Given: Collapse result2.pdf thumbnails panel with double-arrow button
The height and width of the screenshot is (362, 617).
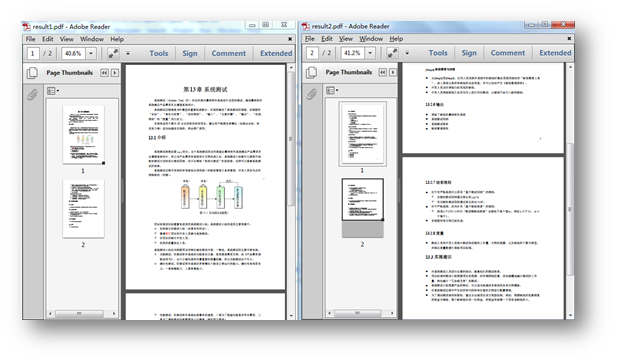Looking at the screenshot, I should coord(382,72).
